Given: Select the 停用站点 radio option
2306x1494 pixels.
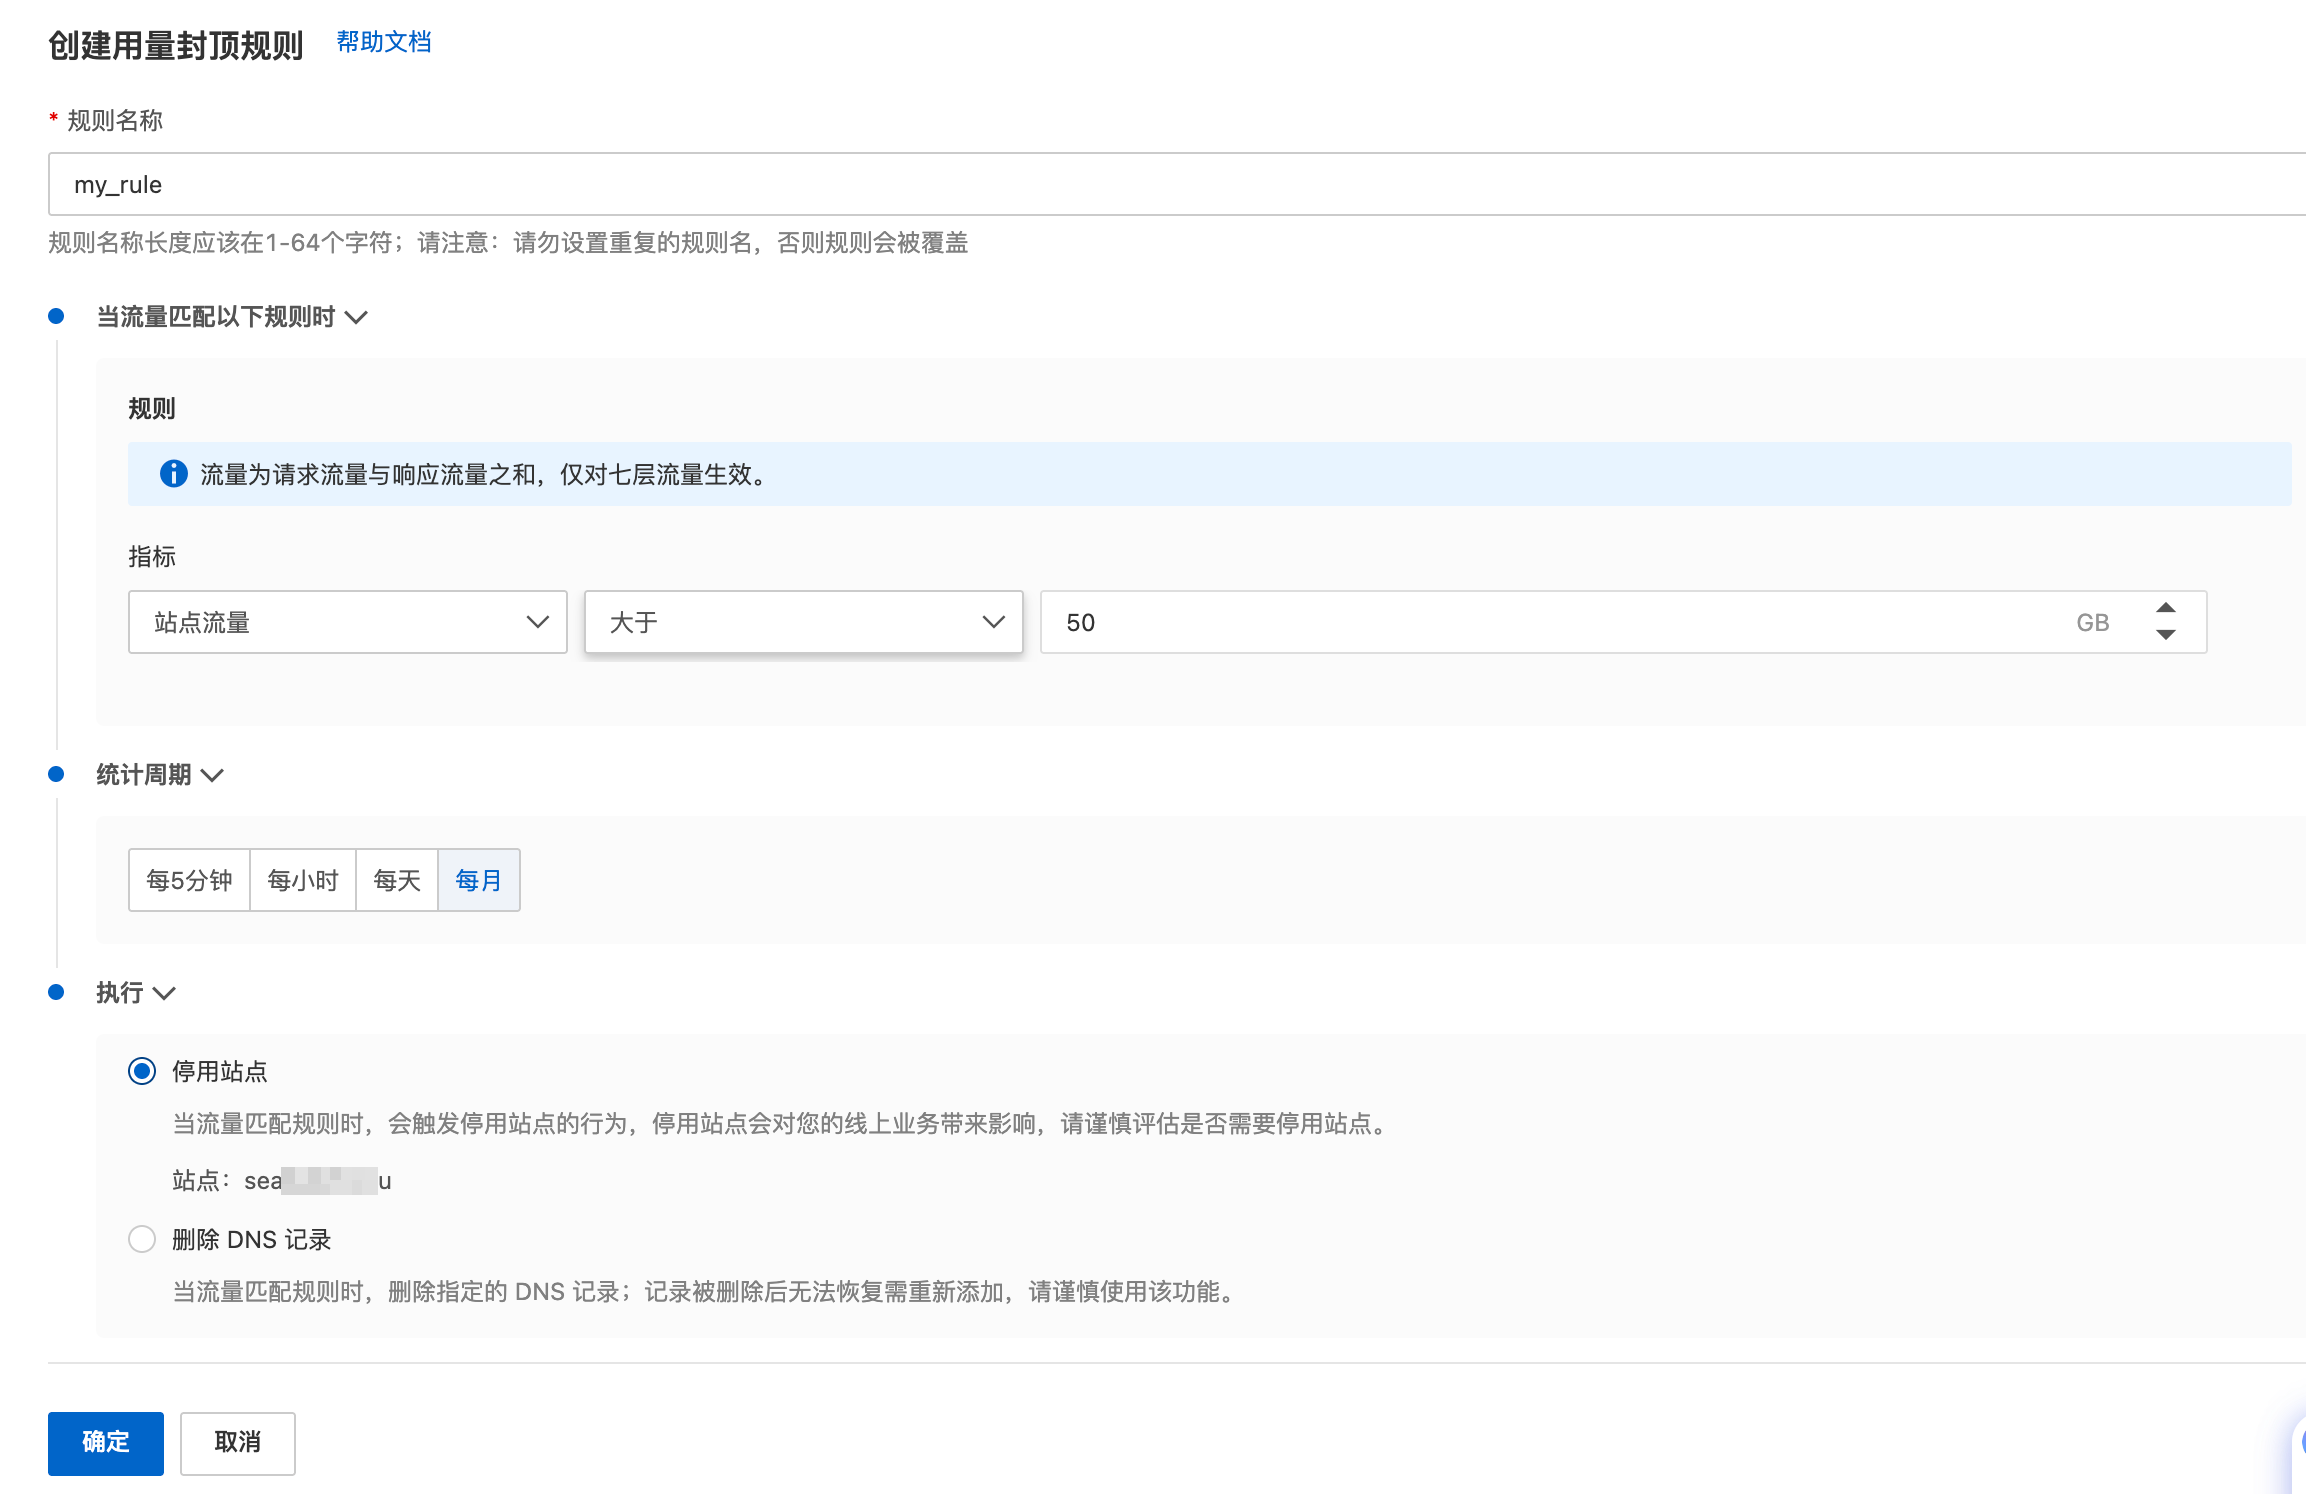Looking at the screenshot, I should click(x=142, y=1072).
